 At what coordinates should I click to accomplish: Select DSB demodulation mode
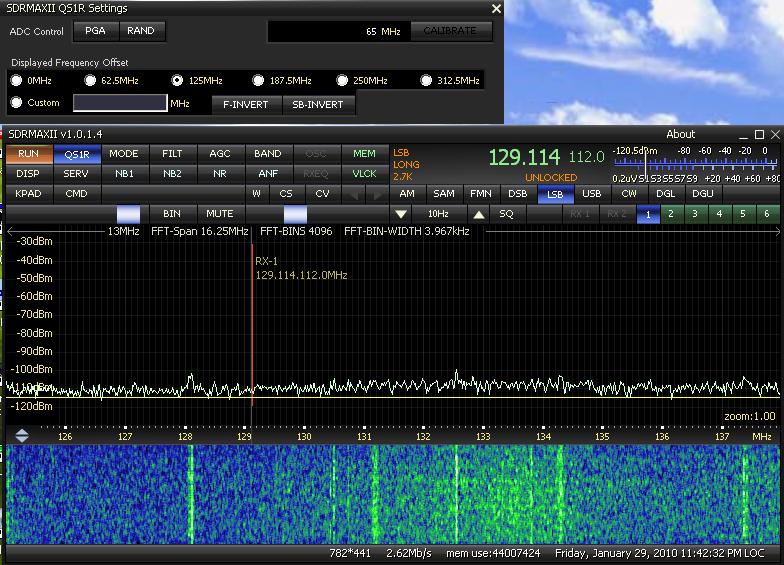coord(518,194)
